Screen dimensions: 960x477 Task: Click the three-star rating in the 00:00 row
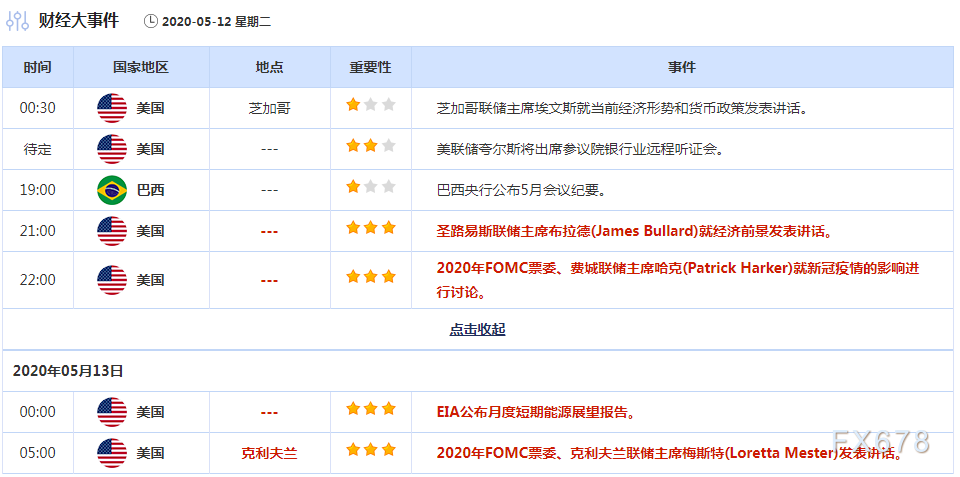point(370,408)
